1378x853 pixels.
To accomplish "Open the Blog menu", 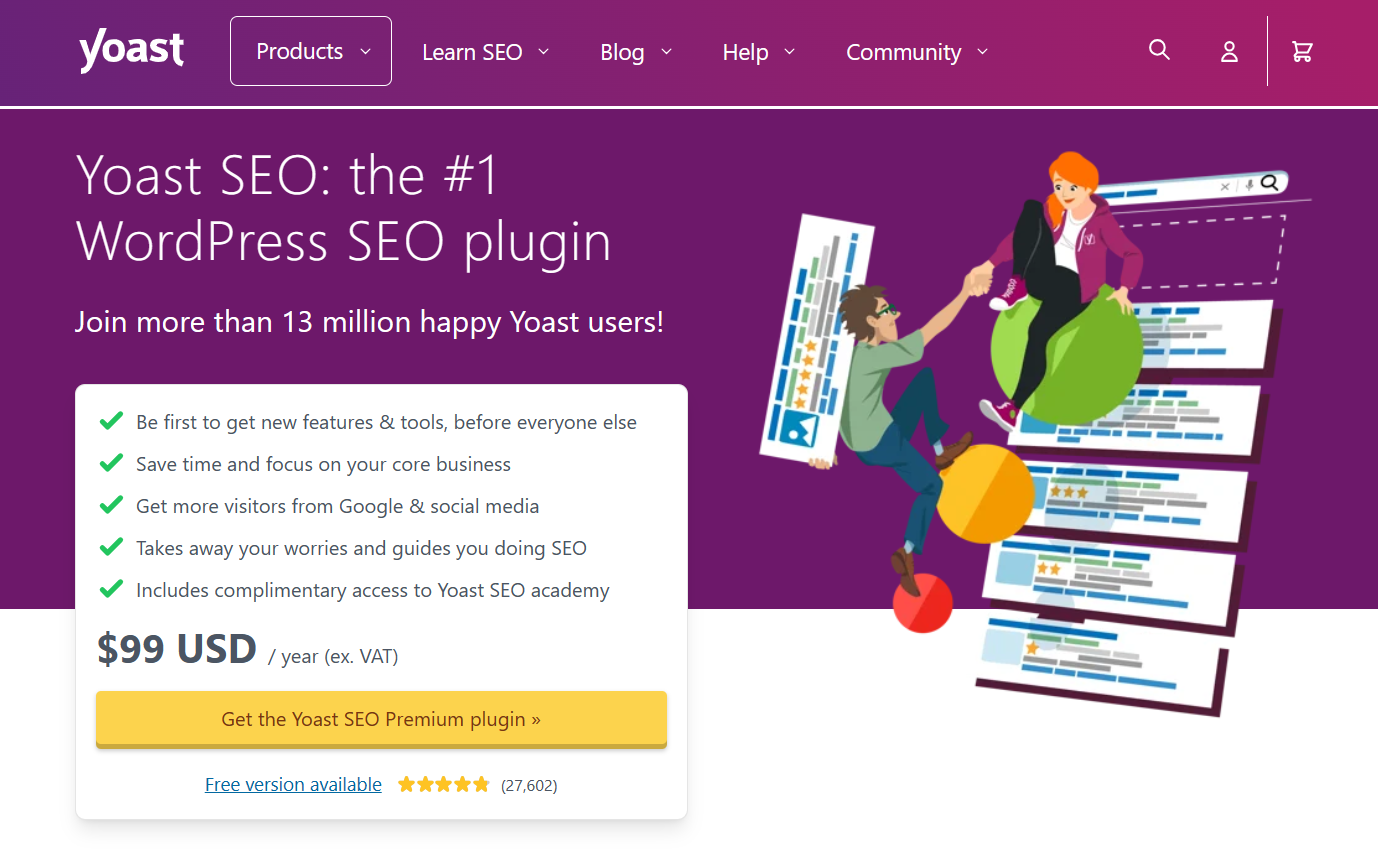I will [636, 52].
